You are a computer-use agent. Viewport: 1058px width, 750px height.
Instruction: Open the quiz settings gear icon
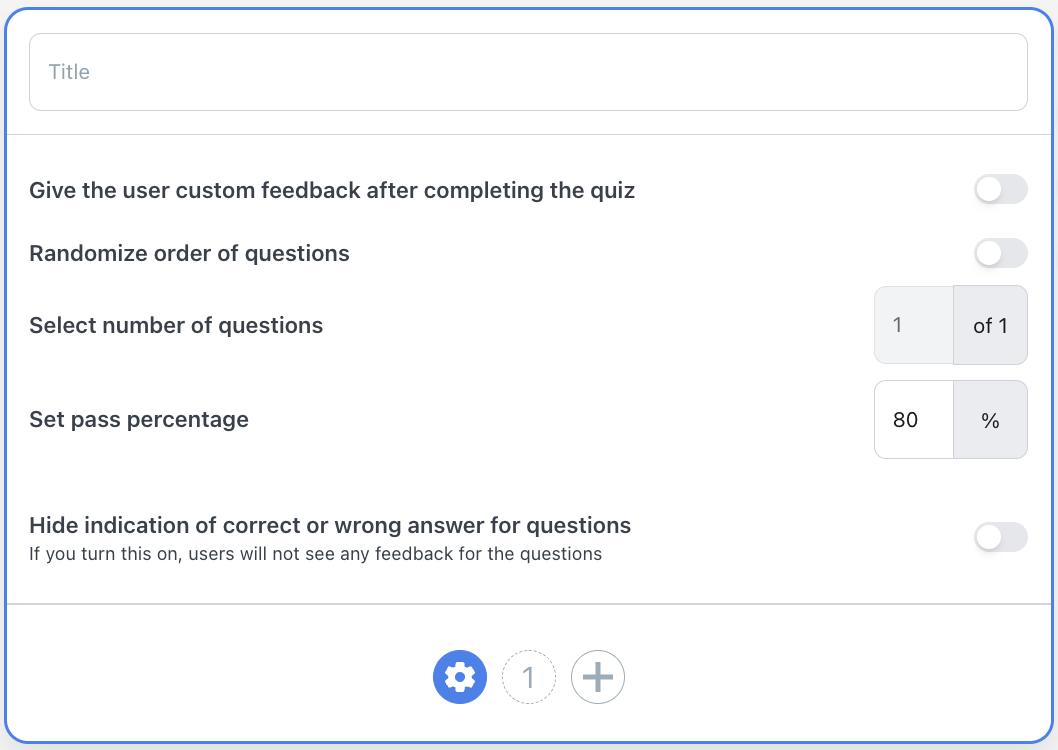(460, 676)
